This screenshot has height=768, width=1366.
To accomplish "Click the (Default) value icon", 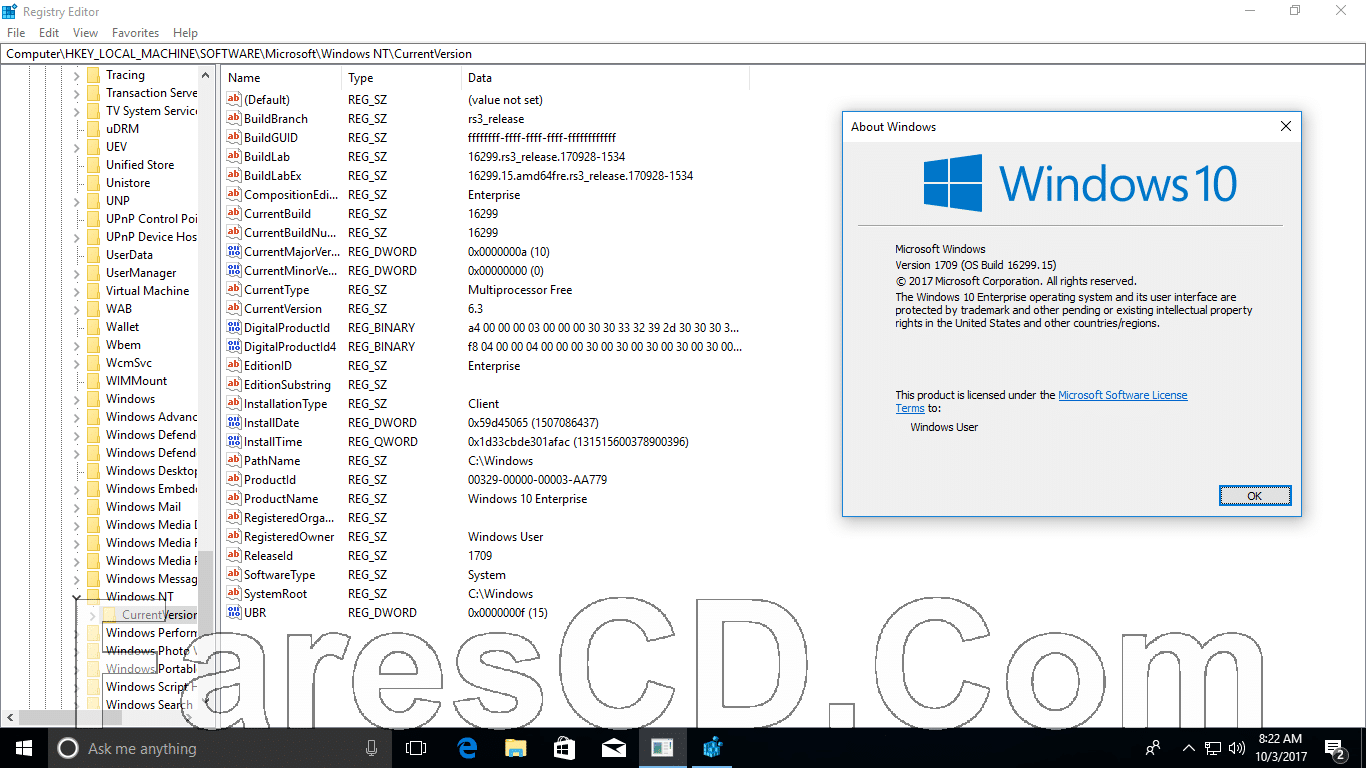I will (x=234, y=100).
